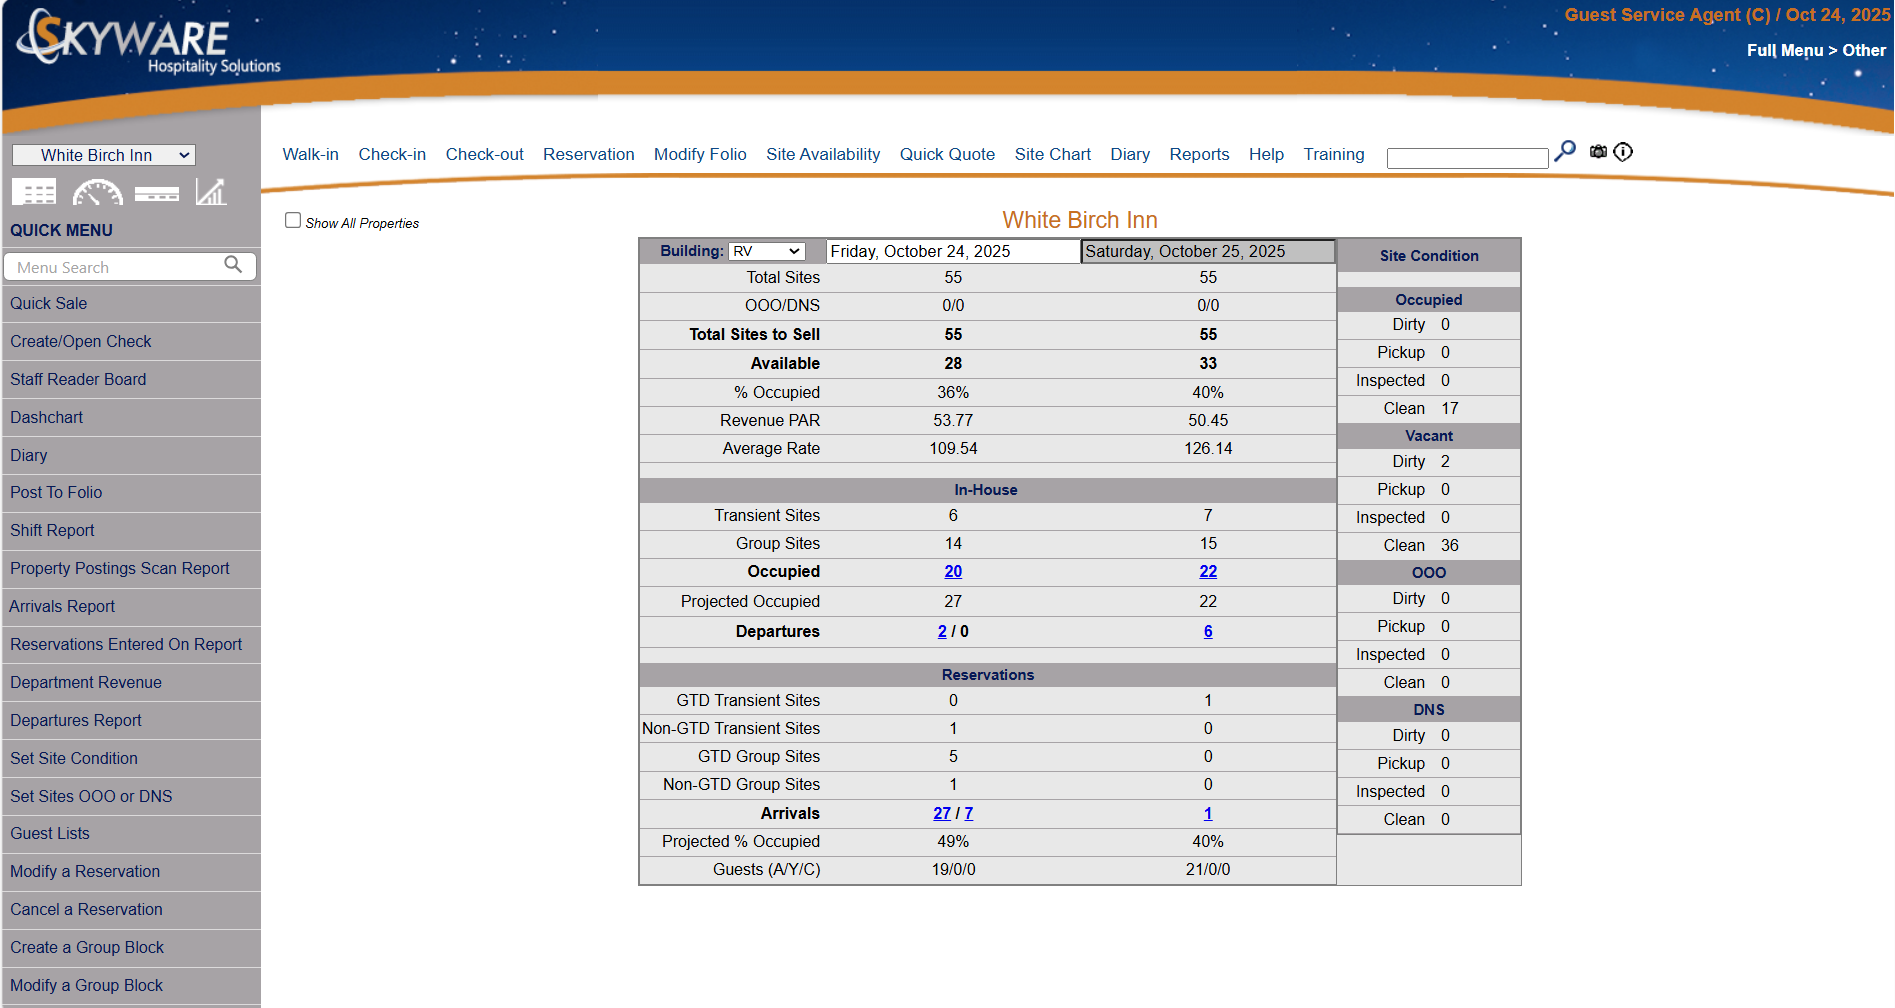Screen dimensions: 1895x1008
Task: Click the calendar grid icon in sidebar
Action: click(x=34, y=192)
